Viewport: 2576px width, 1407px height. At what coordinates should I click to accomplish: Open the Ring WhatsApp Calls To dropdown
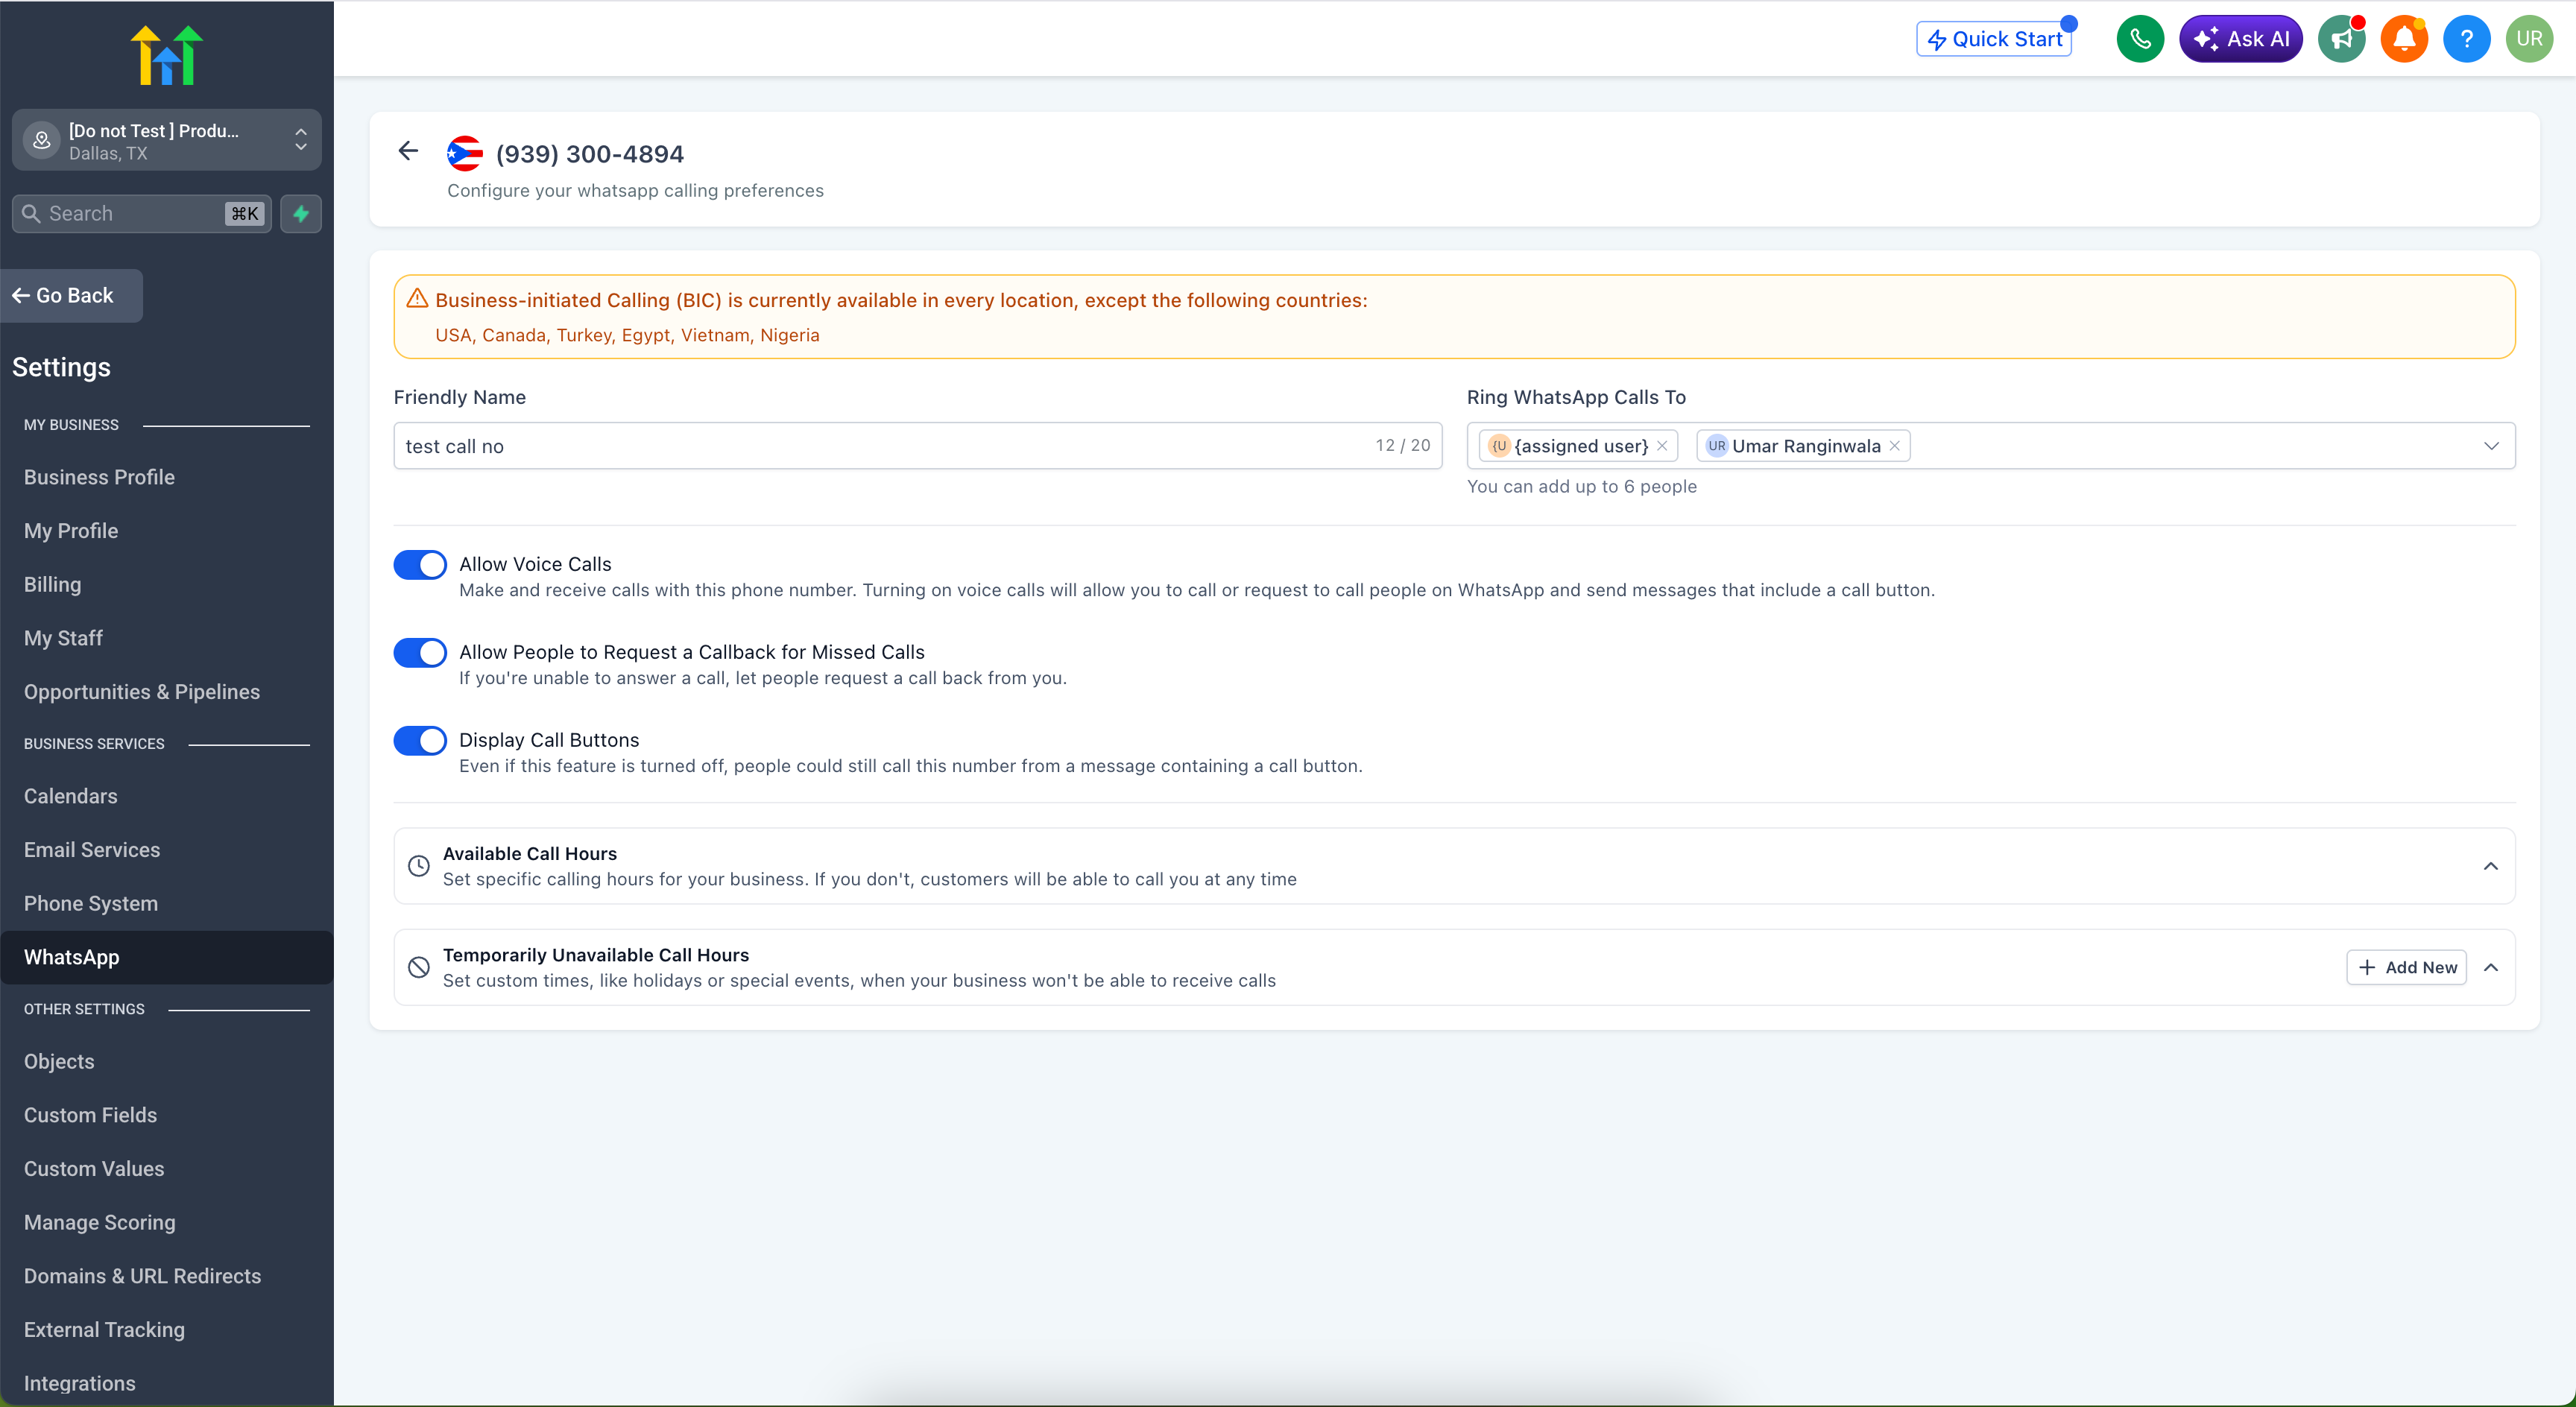[x=2491, y=446]
